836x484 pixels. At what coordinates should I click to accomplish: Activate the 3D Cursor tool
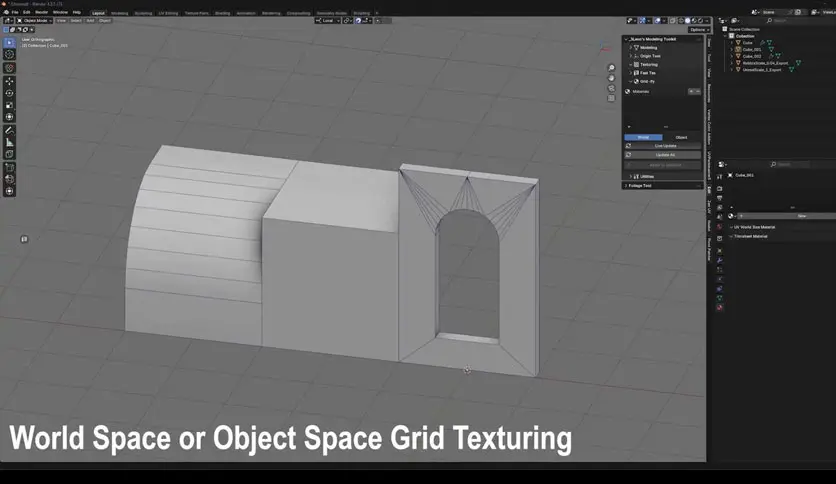pos(10,54)
